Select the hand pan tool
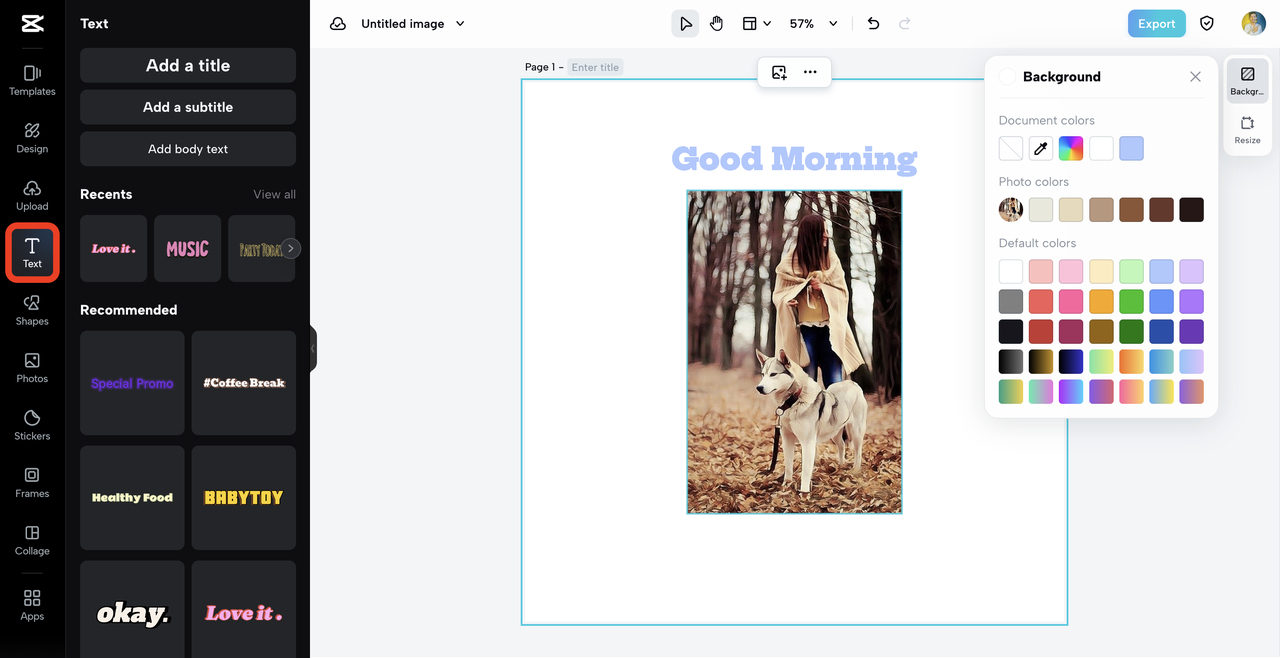 coord(717,24)
